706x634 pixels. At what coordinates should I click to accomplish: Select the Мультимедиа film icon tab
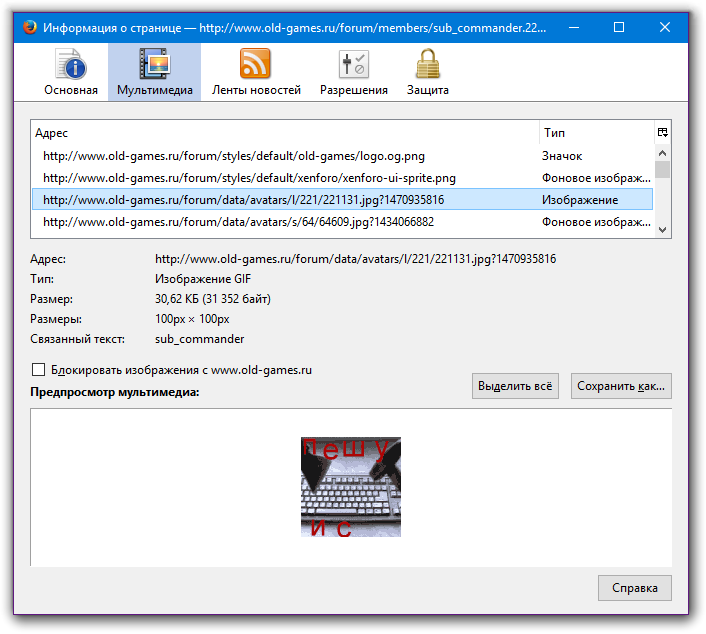point(154,72)
